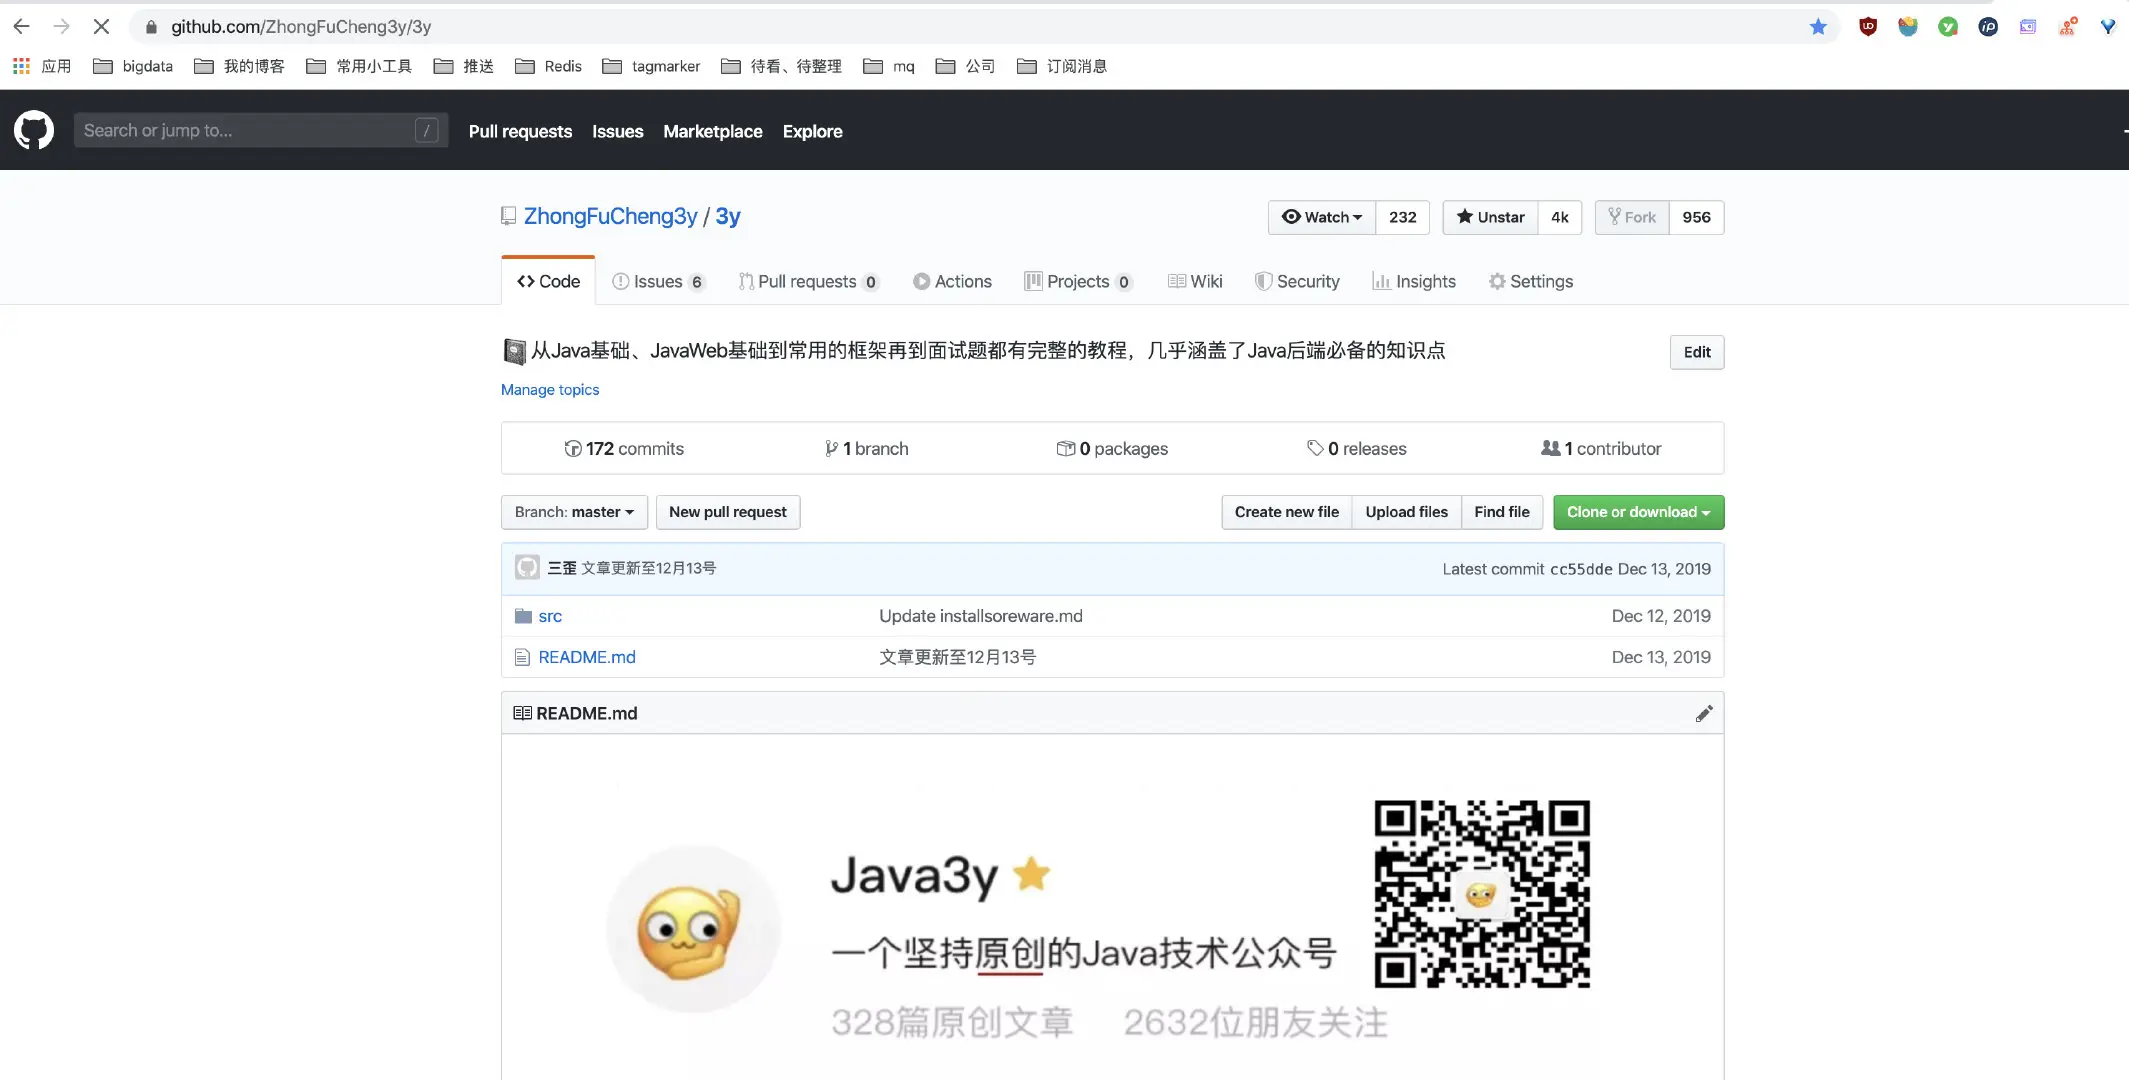Open the Manage topics link
The image size is (2129, 1080).
[x=549, y=389]
